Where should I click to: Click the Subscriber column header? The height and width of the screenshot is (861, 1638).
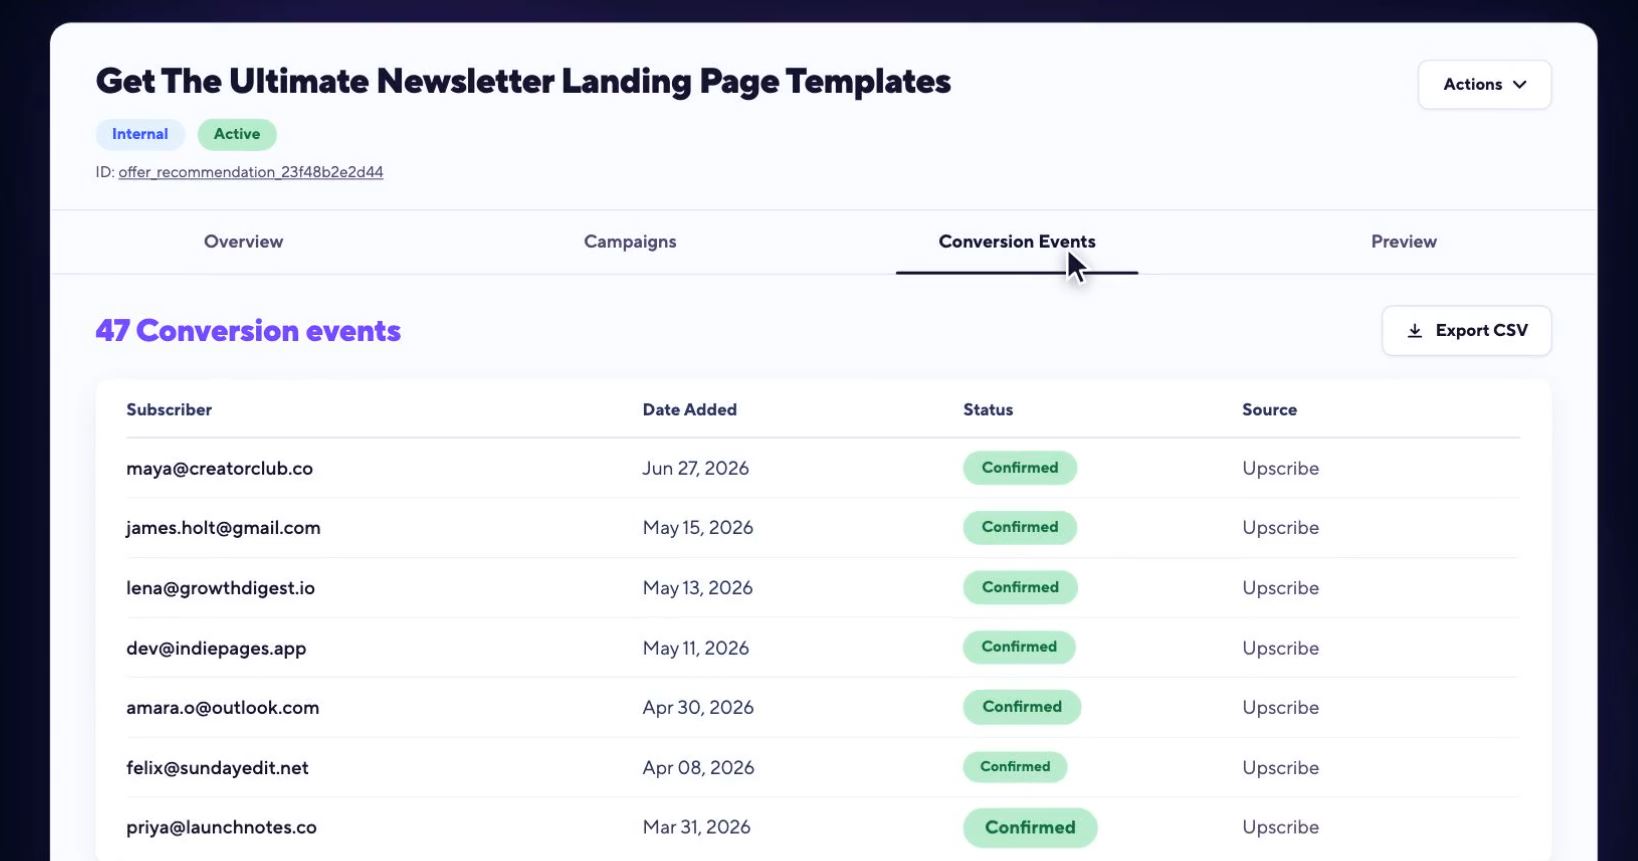[x=169, y=410]
